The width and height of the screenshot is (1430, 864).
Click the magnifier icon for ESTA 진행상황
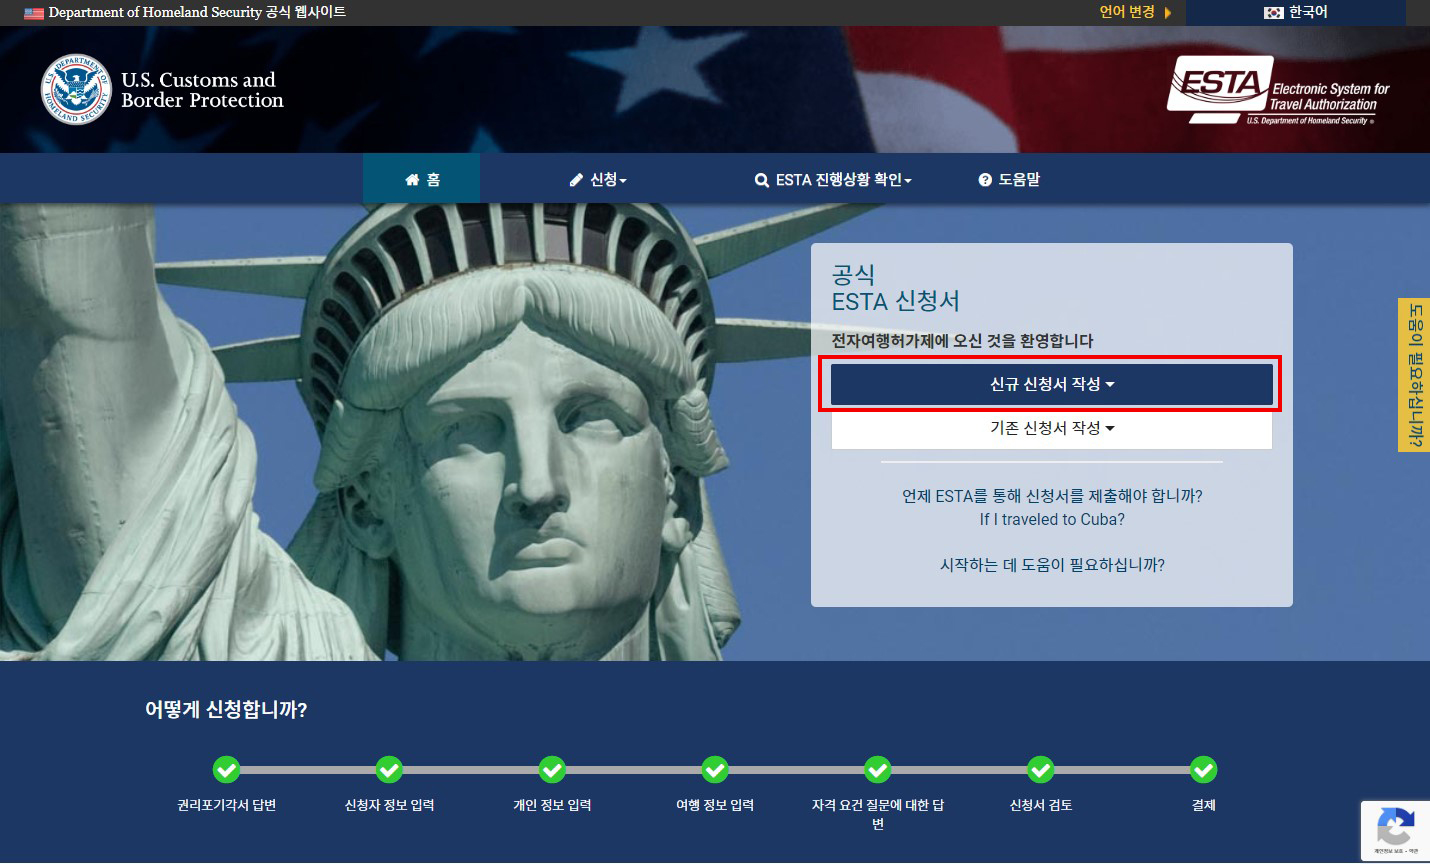point(762,180)
